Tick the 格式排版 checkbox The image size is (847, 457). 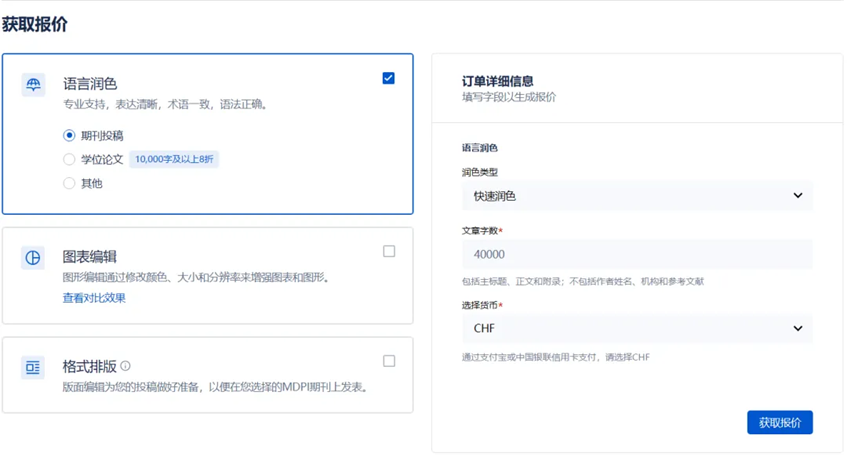pyautogui.click(x=389, y=361)
